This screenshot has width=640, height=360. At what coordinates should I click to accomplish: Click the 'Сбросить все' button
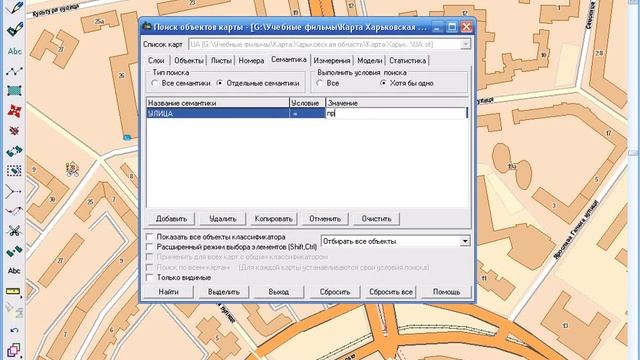click(x=391, y=292)
